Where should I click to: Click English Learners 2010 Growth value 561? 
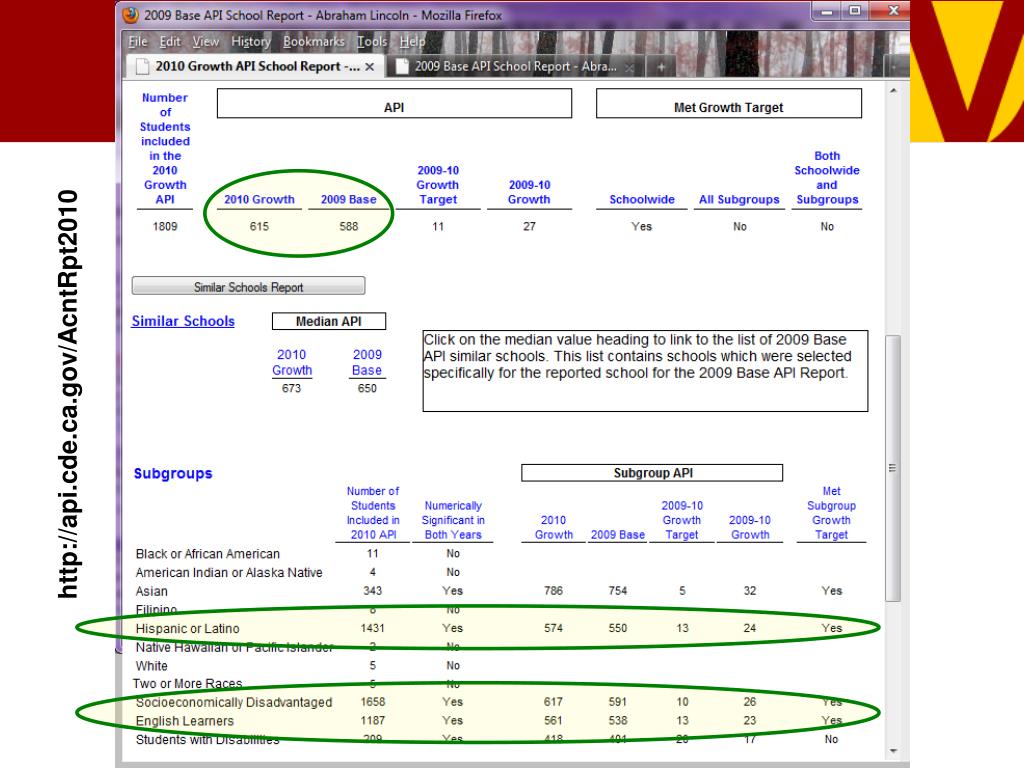click(553, 721)
